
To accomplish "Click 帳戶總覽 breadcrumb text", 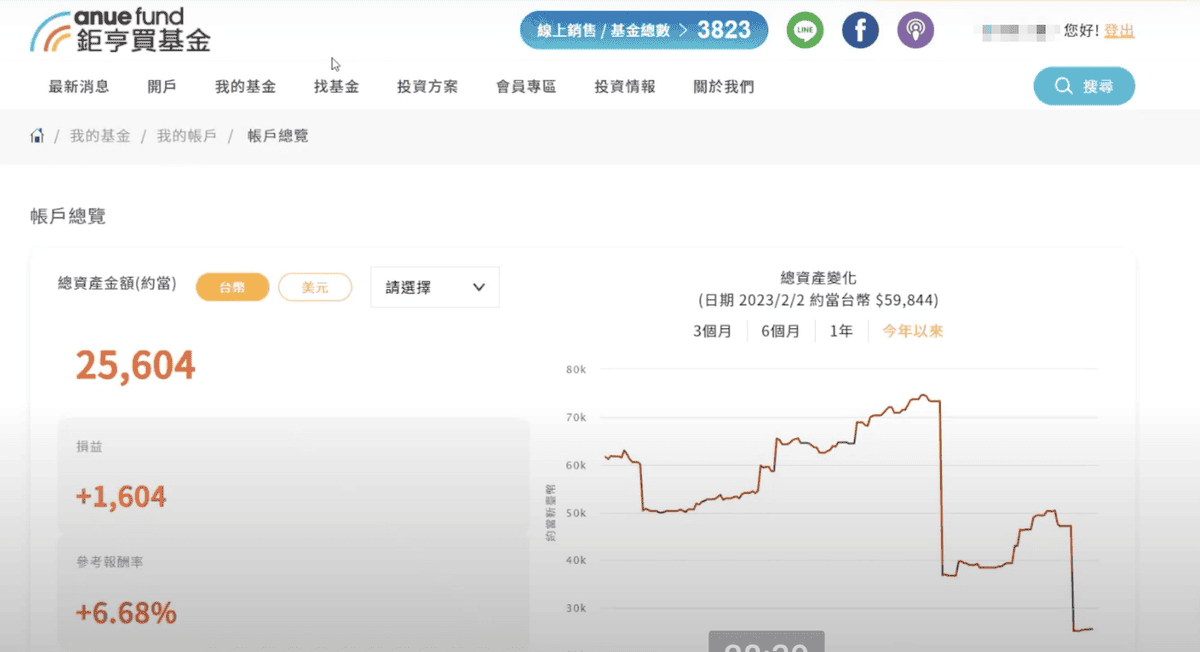I will 278,136.
